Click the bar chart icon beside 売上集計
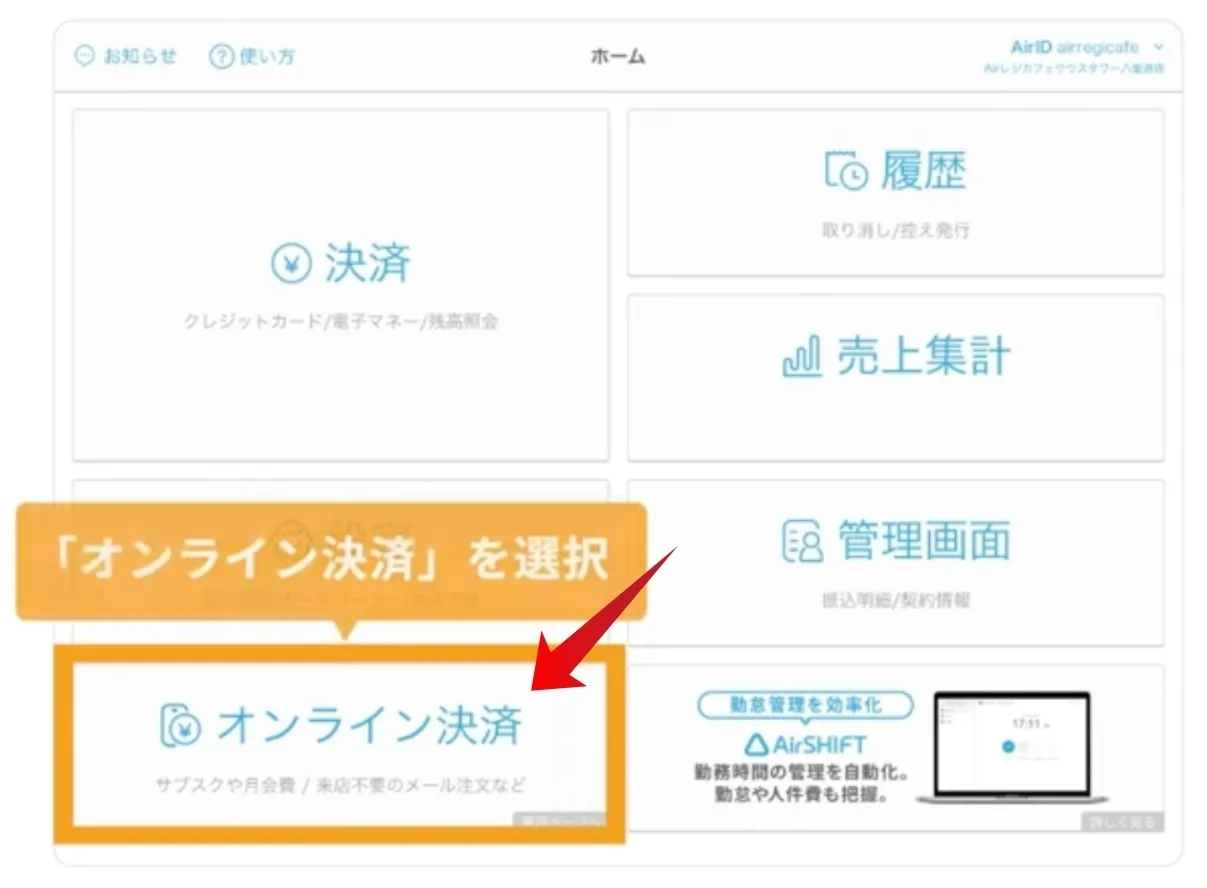This screenshot has width=1207, height=888. click(x=802, y=357)
